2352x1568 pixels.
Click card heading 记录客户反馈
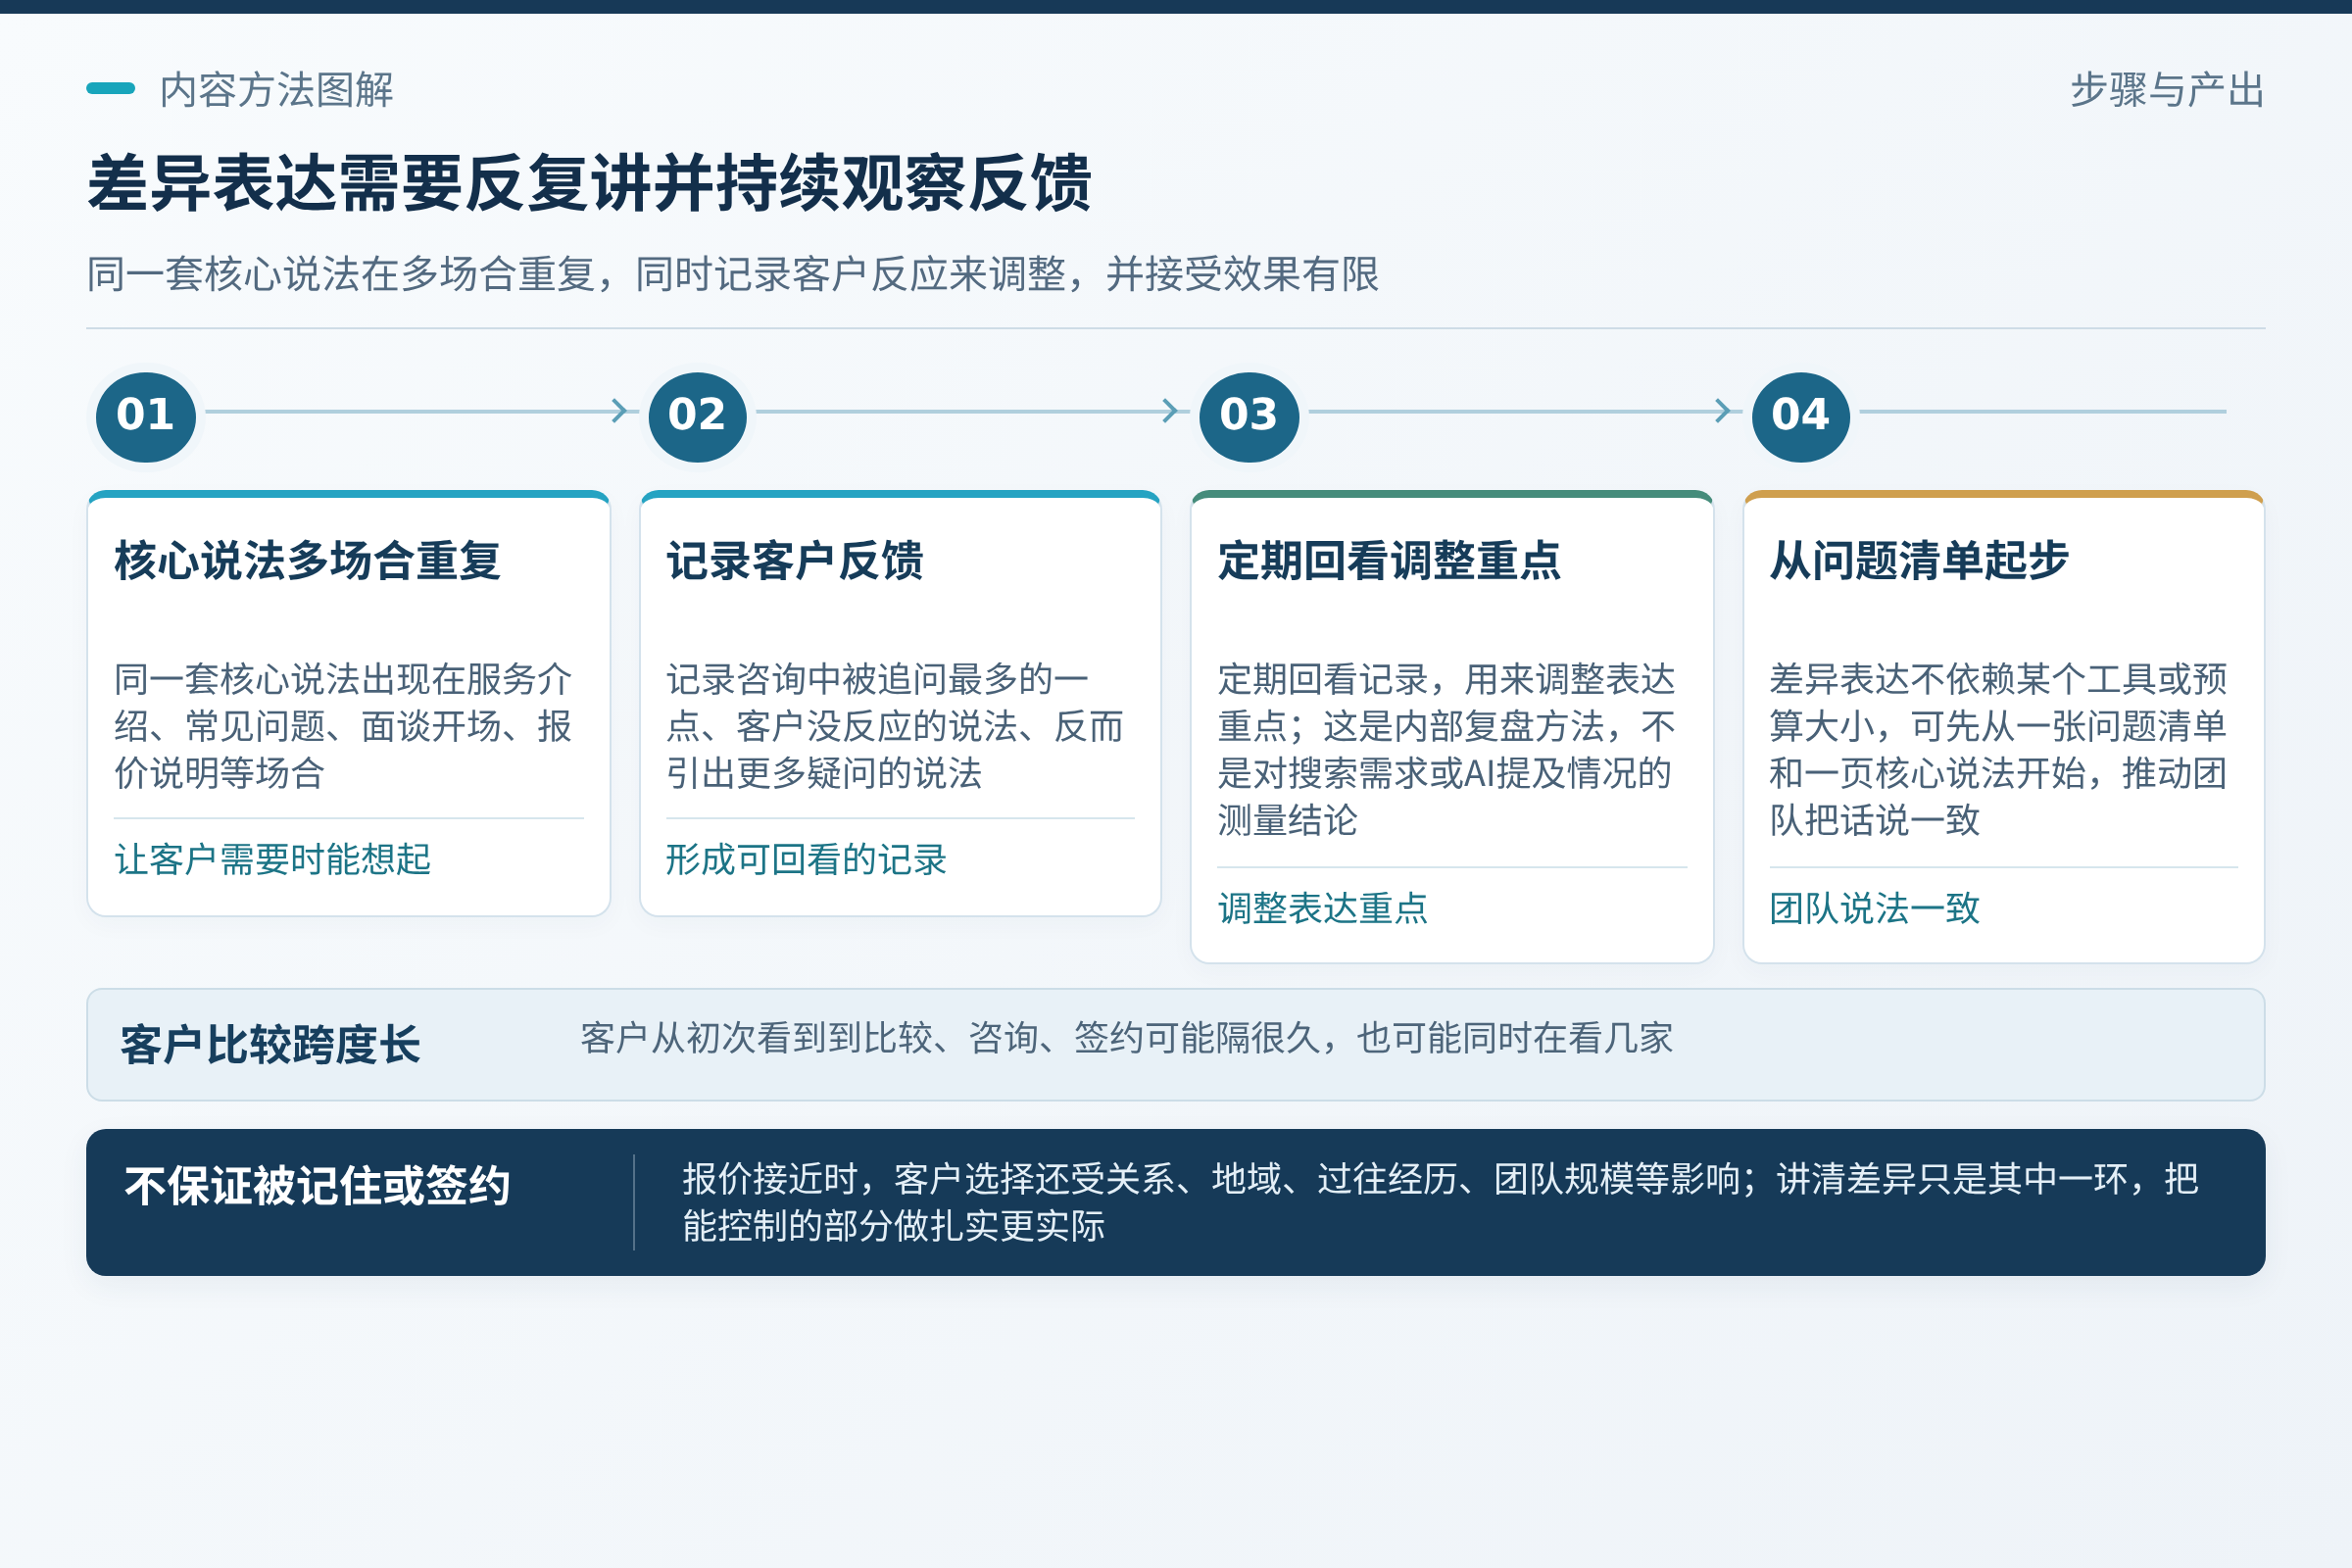pos(795,561)
